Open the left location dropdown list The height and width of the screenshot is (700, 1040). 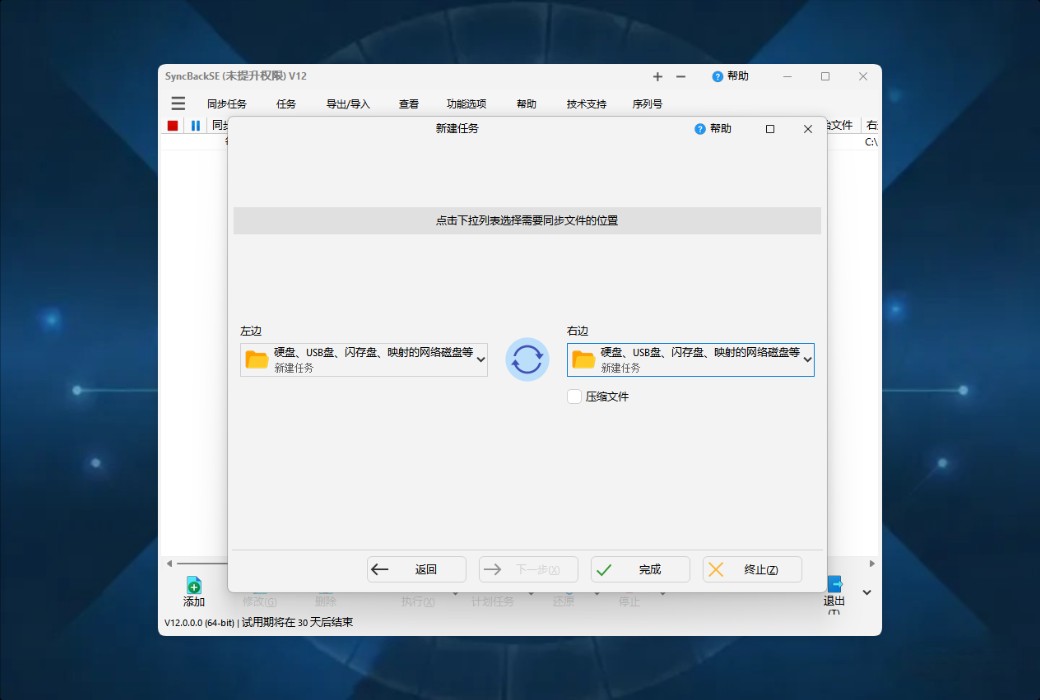(479, 359)
